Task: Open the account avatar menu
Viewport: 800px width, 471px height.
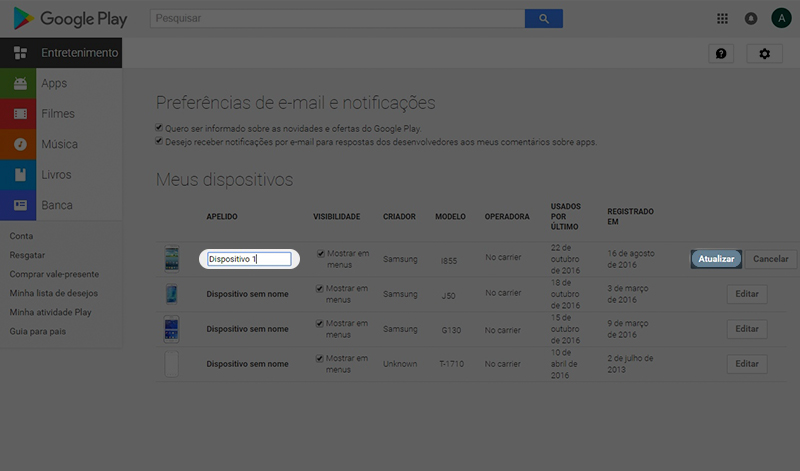Action: click(x=780, y=18)
